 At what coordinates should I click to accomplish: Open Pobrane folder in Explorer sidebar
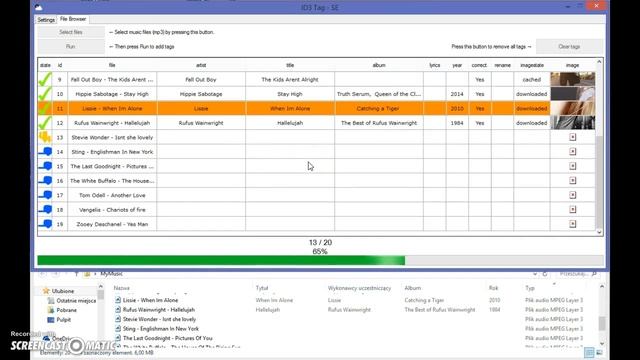66,310
